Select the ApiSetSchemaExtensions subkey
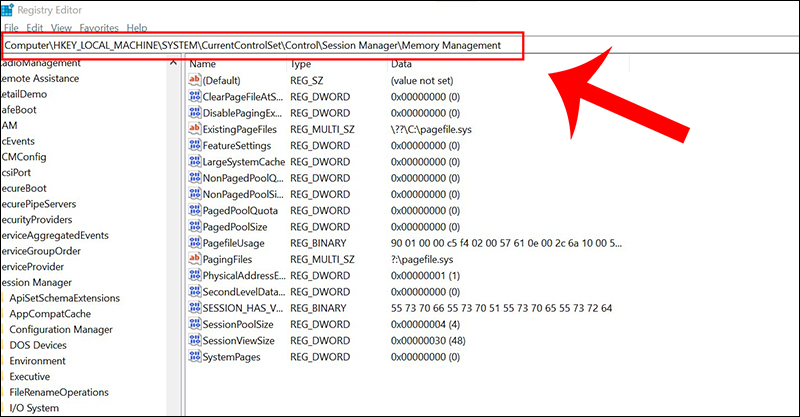This screenshot has height=417, width=800. [64, 299]
